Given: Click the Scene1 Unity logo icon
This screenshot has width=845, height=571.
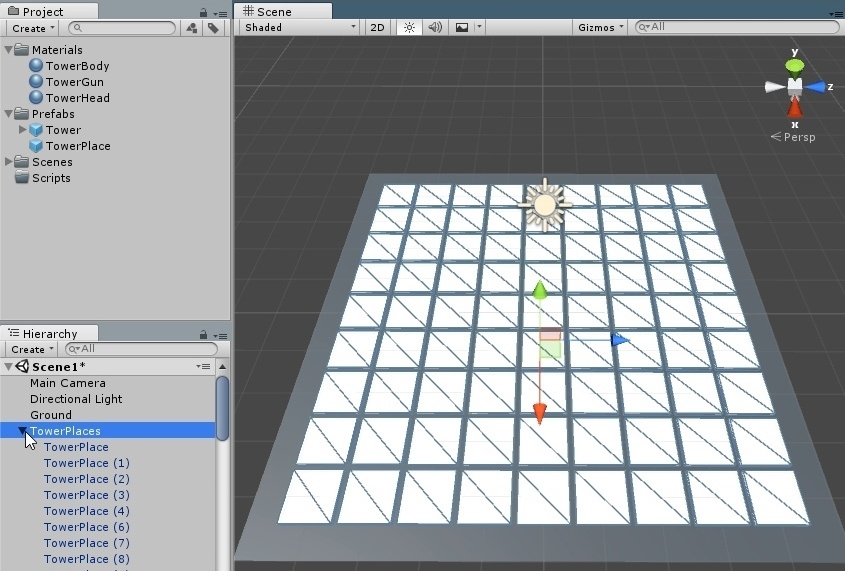Looking at the screenshot, I should (22, 366).
